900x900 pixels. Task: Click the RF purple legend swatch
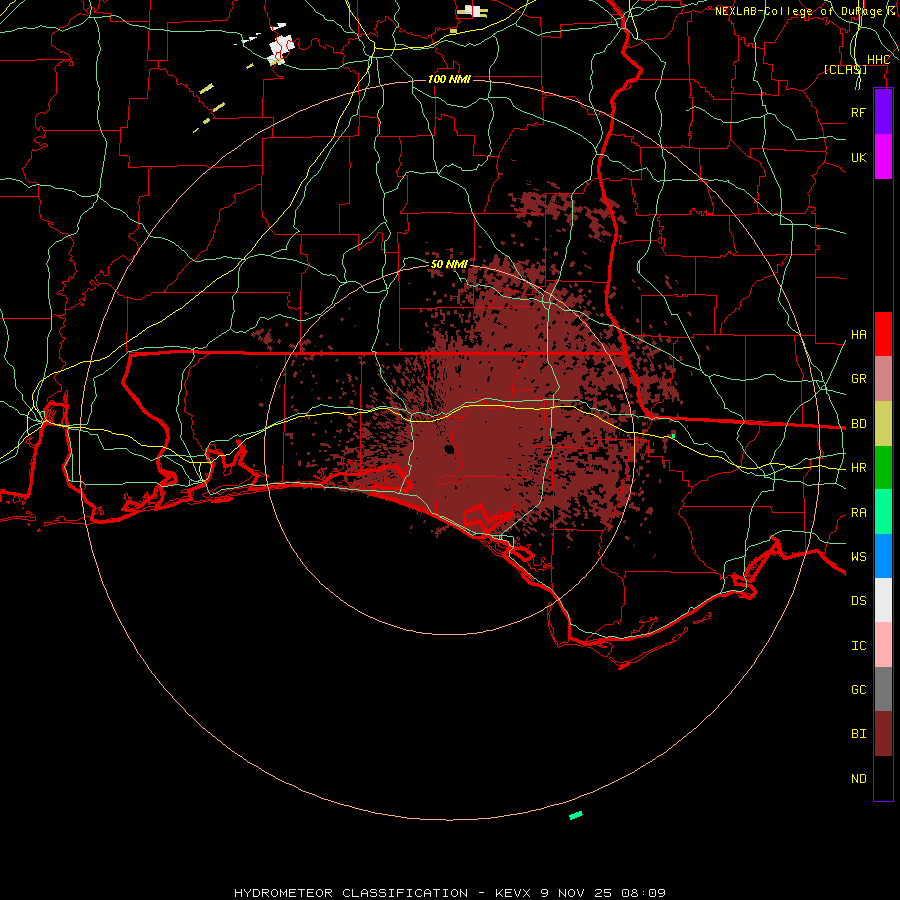tap(883, 112)
